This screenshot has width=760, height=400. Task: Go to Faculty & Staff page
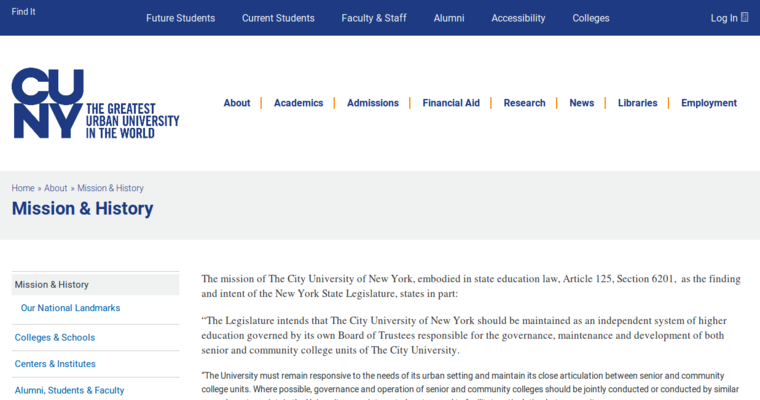374,18
